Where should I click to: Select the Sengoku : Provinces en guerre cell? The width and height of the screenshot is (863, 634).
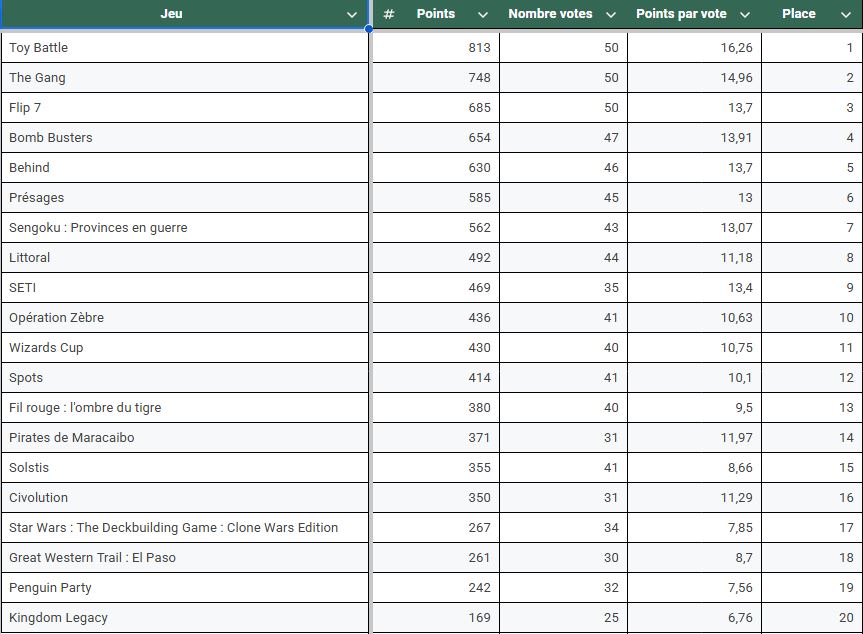185,227
